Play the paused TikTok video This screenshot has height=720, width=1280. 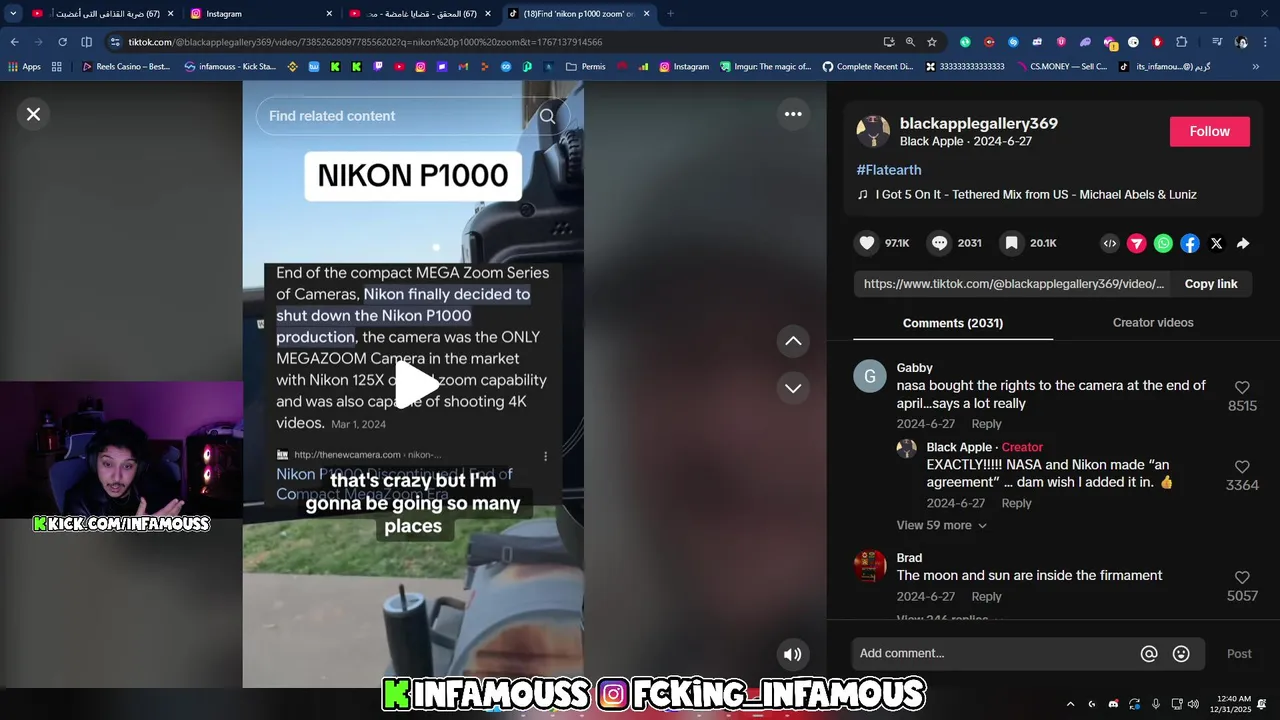click(x=416, y=383)
